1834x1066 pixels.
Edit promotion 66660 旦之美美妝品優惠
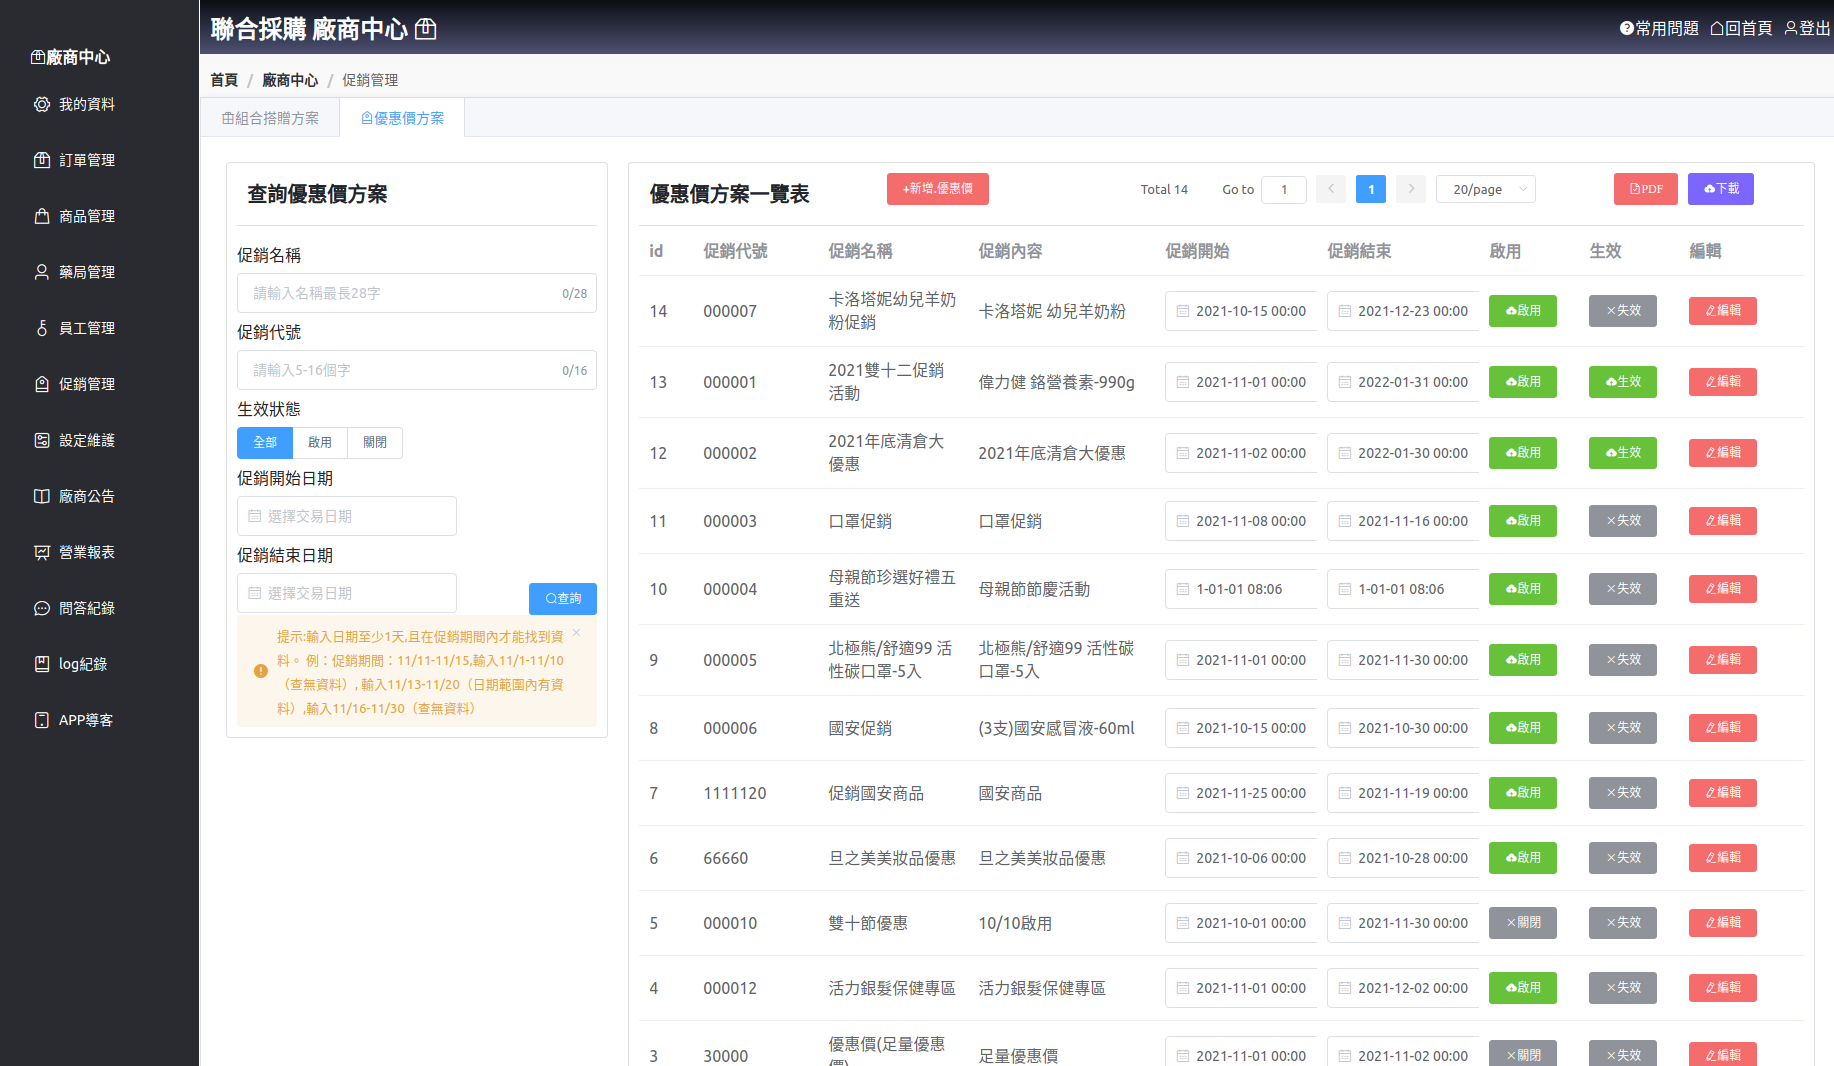pos(1722,858)
